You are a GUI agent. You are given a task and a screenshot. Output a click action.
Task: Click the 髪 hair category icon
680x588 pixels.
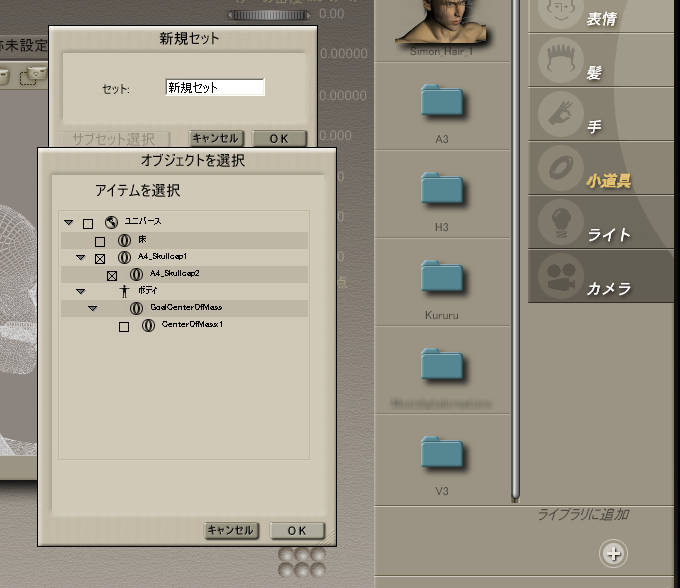560,60
